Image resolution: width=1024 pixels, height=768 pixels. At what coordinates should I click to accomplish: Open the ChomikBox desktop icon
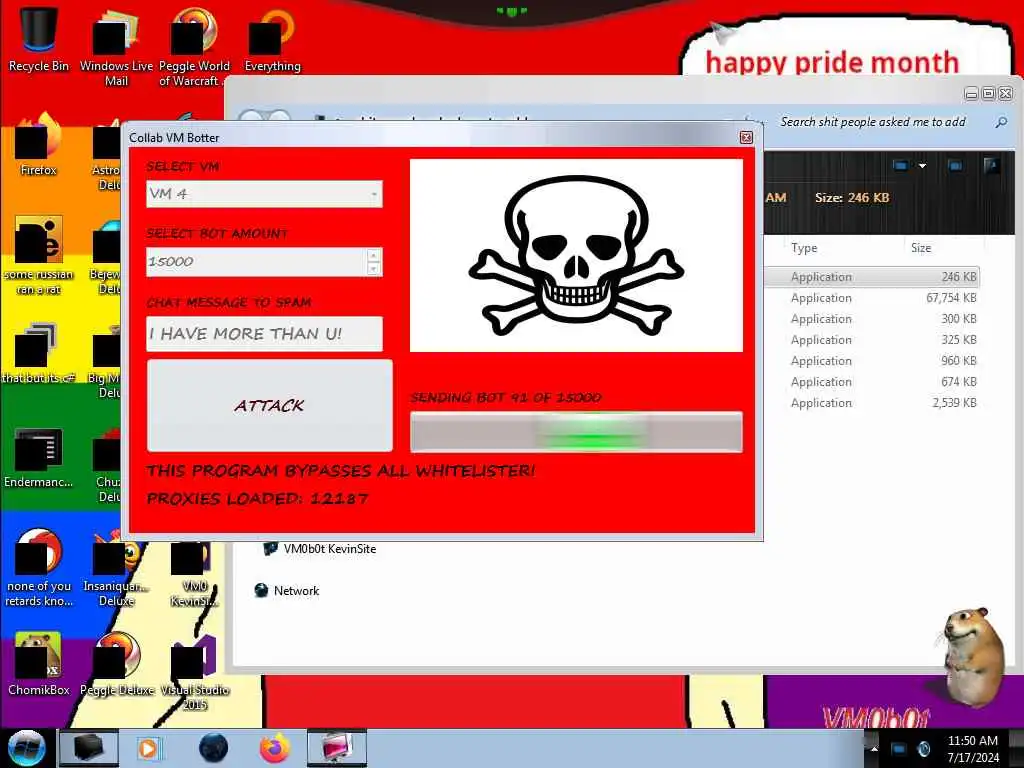pos(39,664)
